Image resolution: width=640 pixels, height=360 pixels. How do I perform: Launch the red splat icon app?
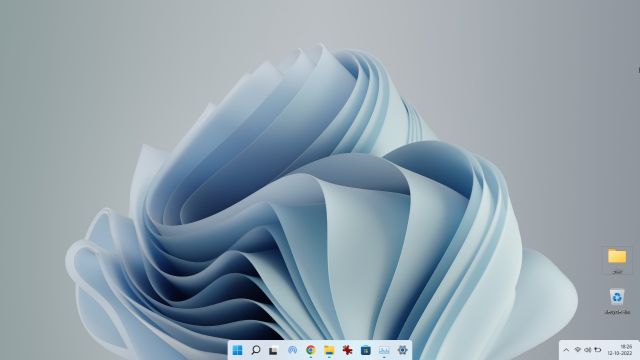[347, 350]
